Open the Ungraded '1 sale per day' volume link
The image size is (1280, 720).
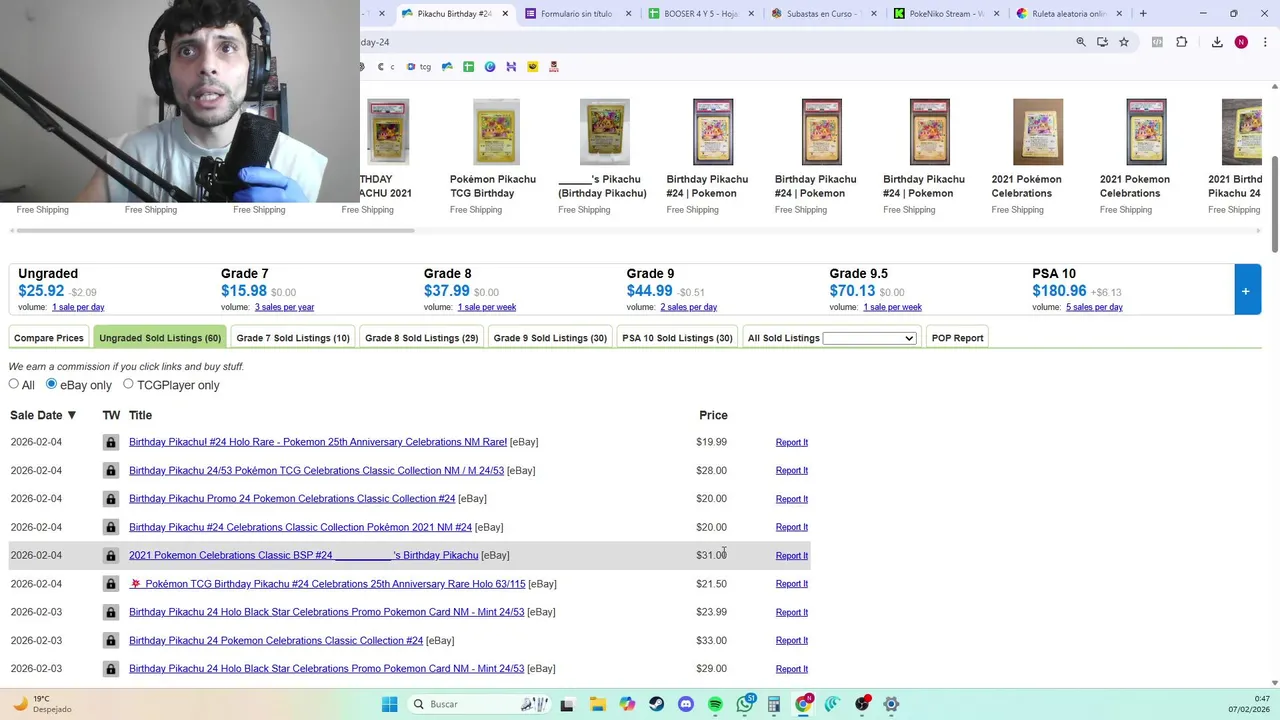(x=78, y=307)
